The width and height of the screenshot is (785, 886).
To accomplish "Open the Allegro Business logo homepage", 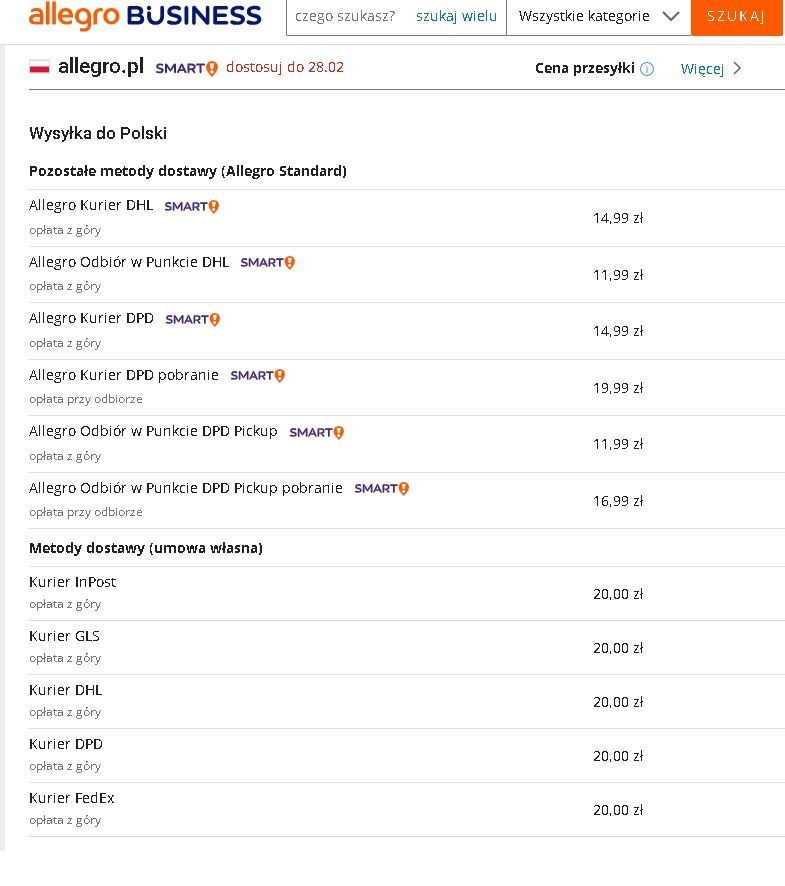I will coord(145,16).
